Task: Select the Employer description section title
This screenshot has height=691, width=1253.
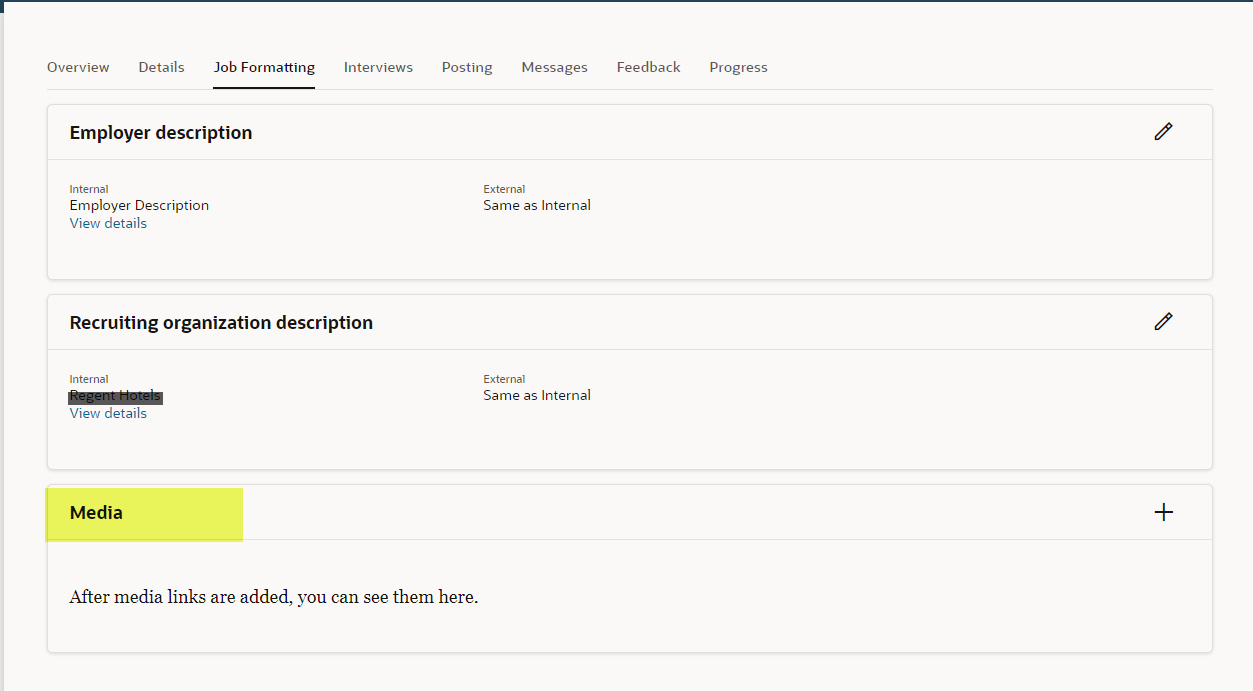Action: 160,131
